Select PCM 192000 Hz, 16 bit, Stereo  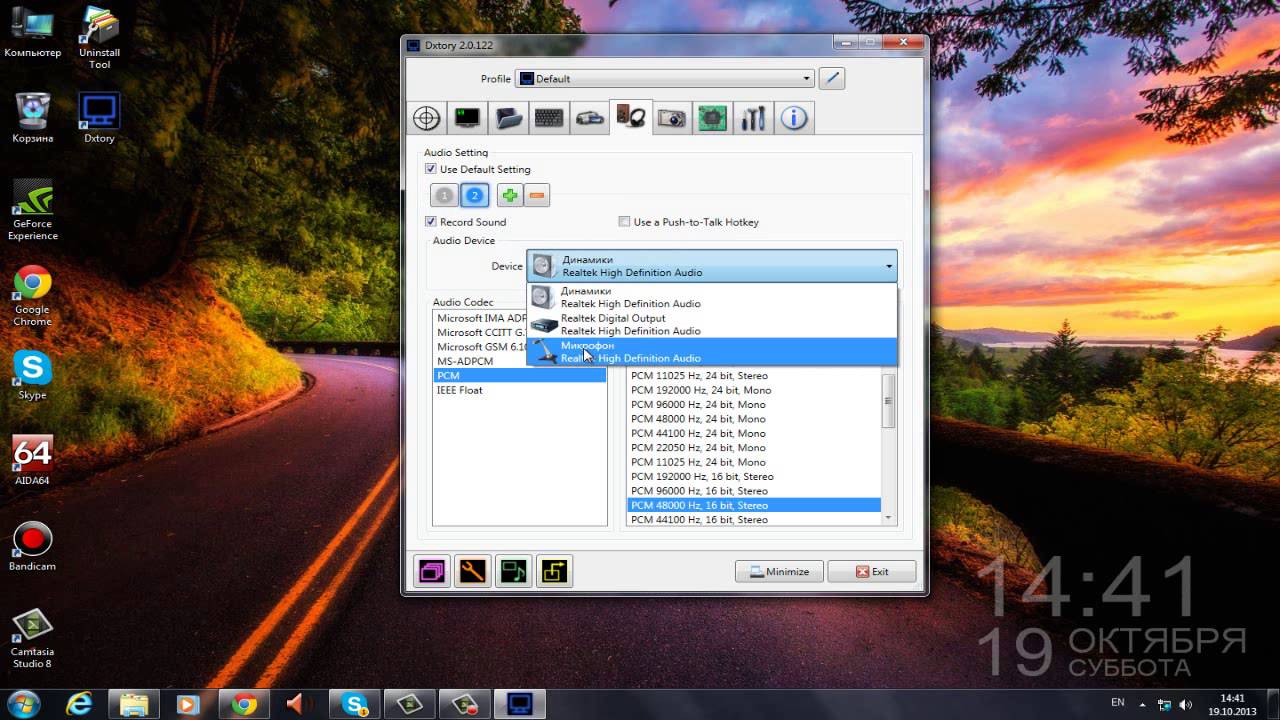(x=754, y=477)
